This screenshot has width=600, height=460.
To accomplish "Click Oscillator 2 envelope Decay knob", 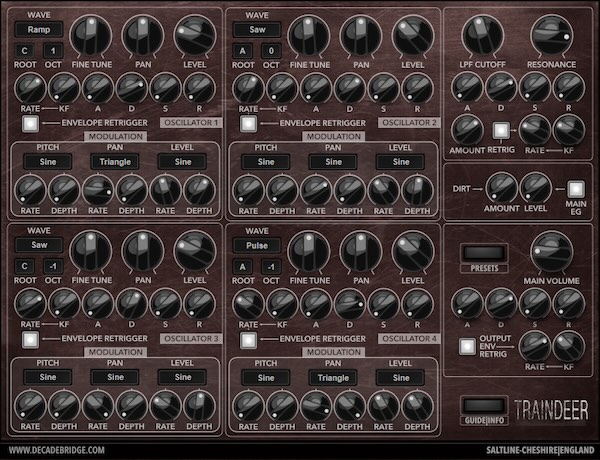I will pyautogui.click(x=350, y=89).
